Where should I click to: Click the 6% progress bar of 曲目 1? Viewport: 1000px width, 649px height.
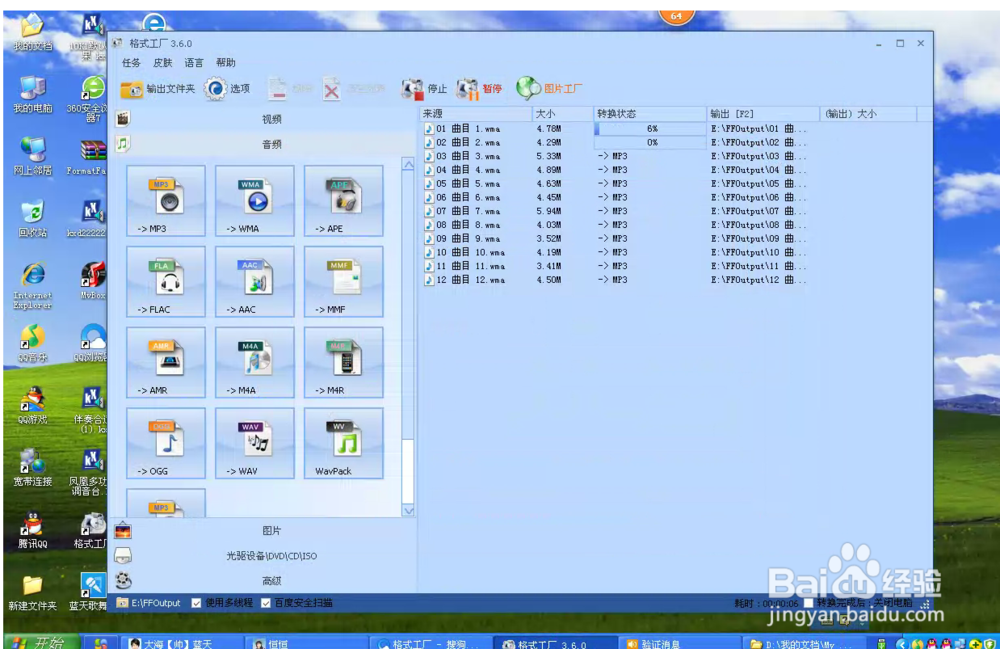650,129
